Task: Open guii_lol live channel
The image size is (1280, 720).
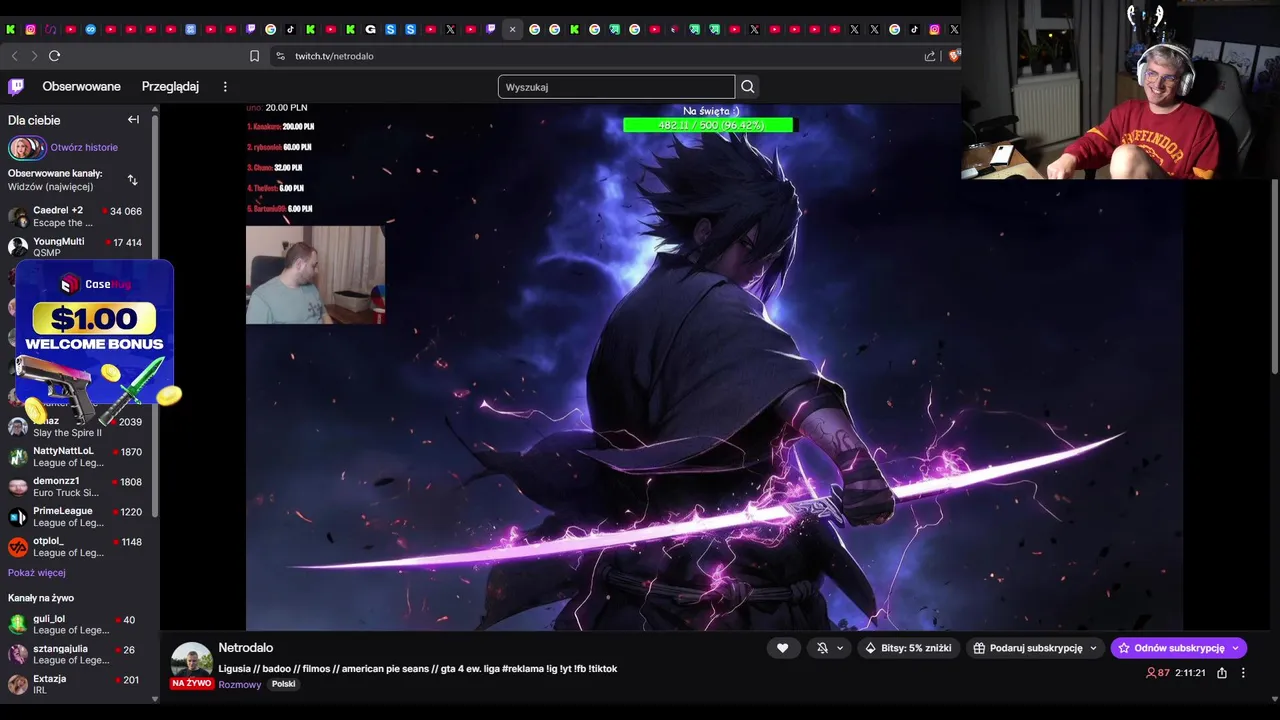Action: (77, 625)
